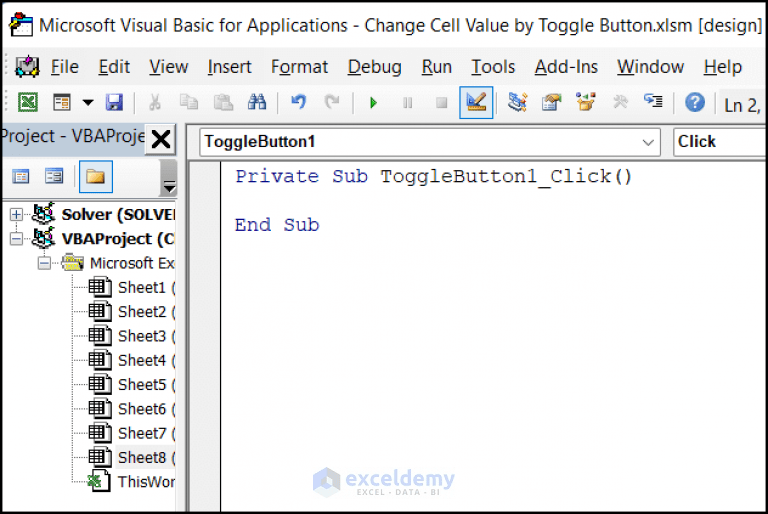Click the Private Sub ToggleButton1_Click() line
The height and width of the screenshot is (514, 768).
(x=433, y=176)
